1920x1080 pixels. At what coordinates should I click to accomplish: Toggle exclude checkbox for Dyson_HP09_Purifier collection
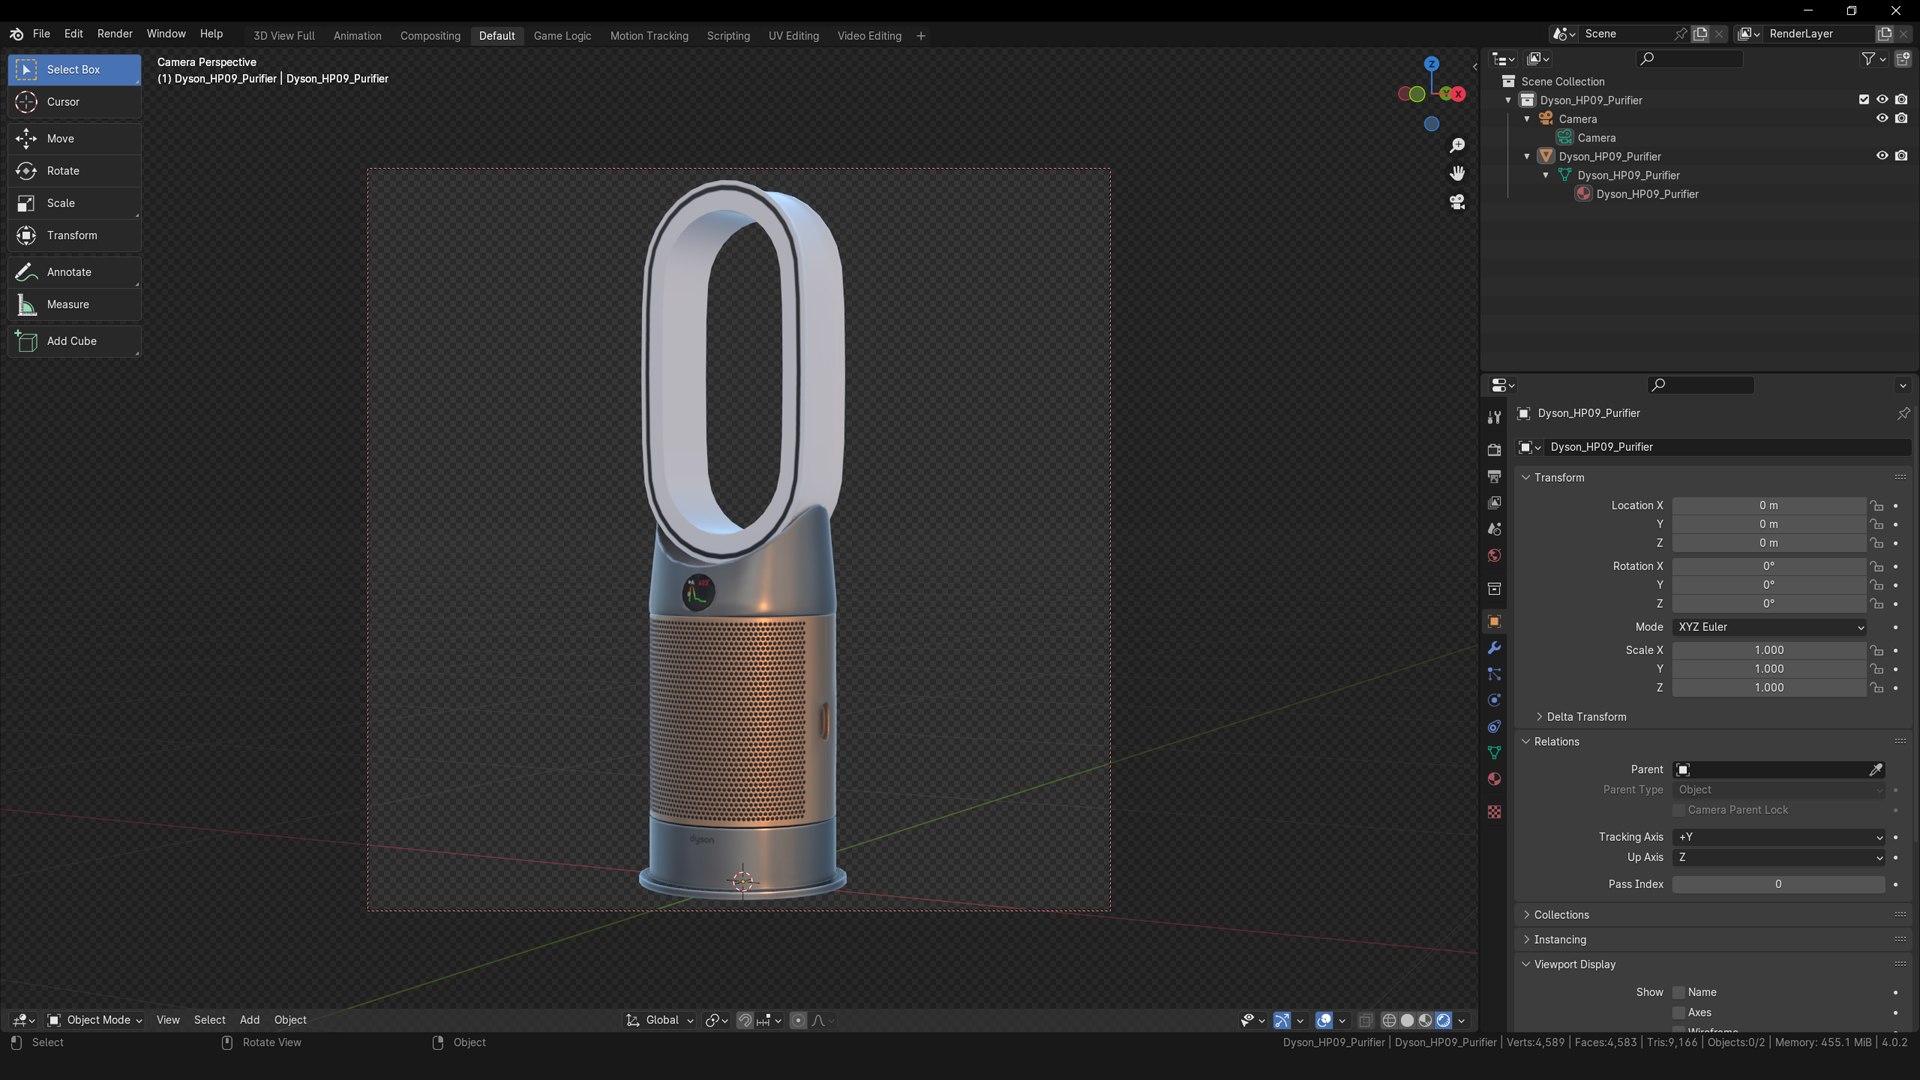[1864, 100]
